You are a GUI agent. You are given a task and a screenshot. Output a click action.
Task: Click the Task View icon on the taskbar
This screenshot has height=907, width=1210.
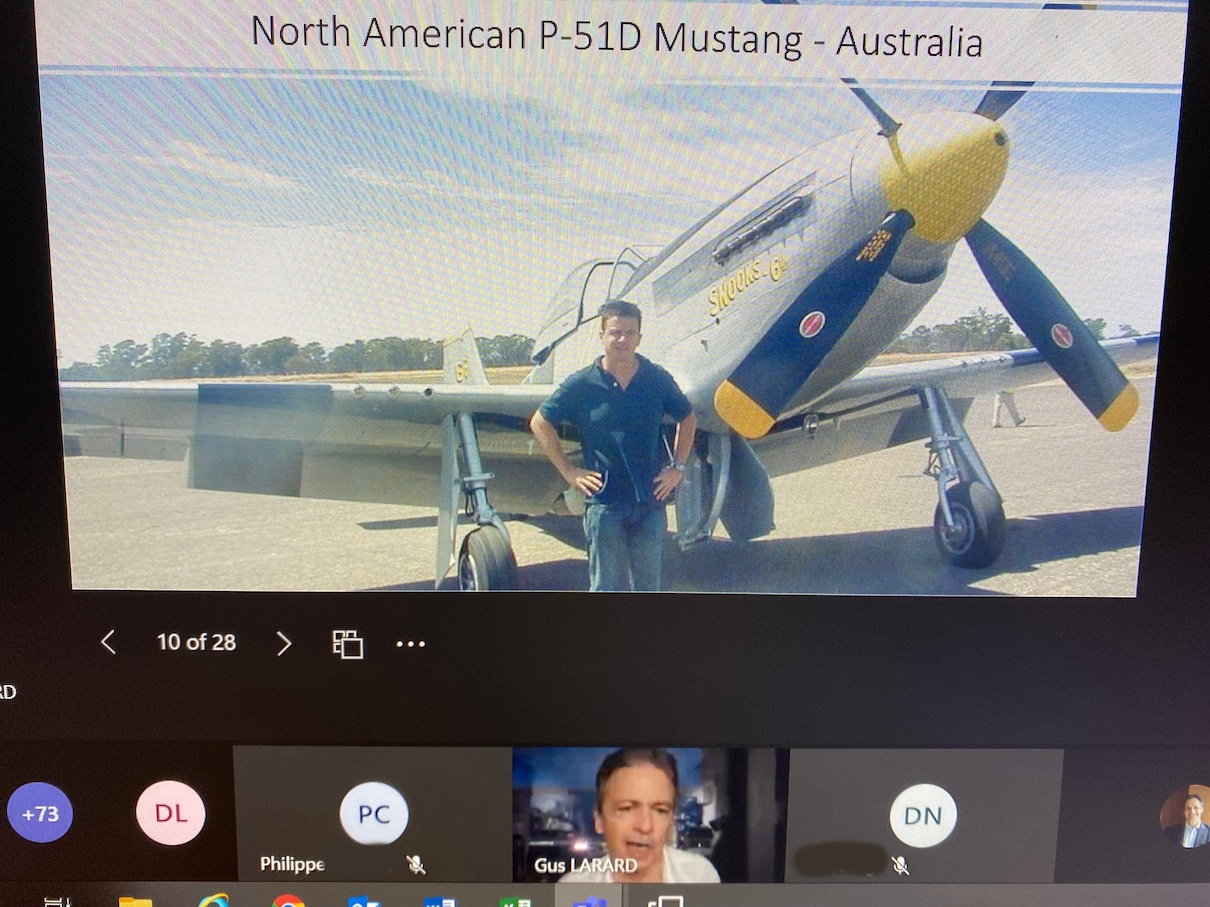tap(62, 898)
